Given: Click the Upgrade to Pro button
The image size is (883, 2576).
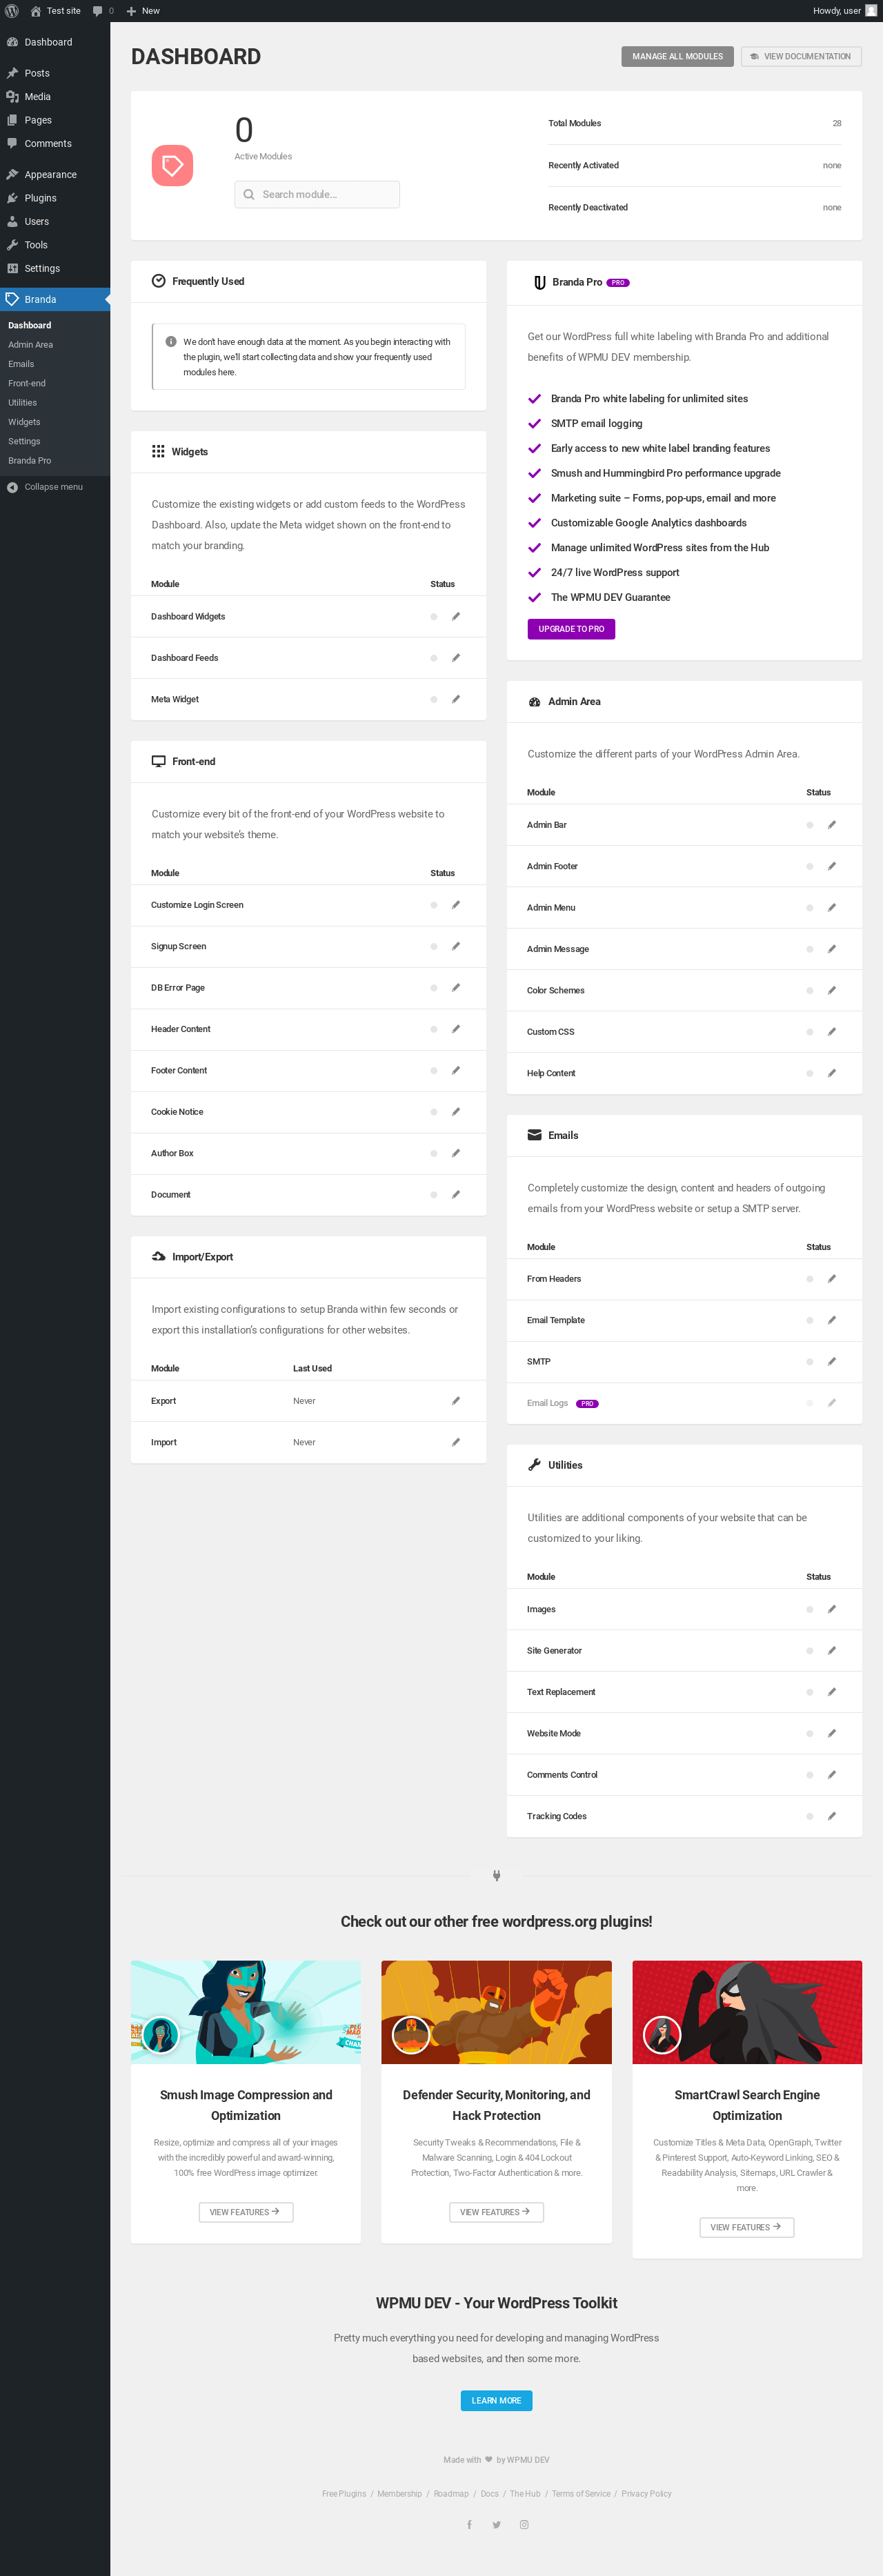Looking at the screenshot, I should (571, 629).
